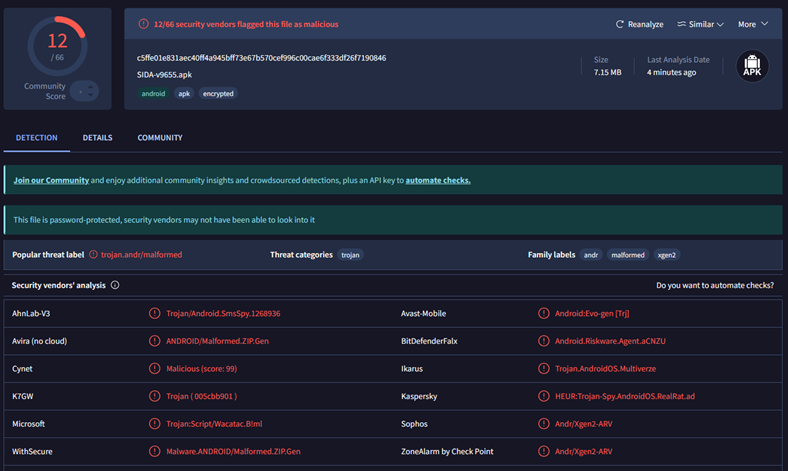
Task: Click Trojan/Android.SmsSpy.1268936 result
Action: point(223,314)
